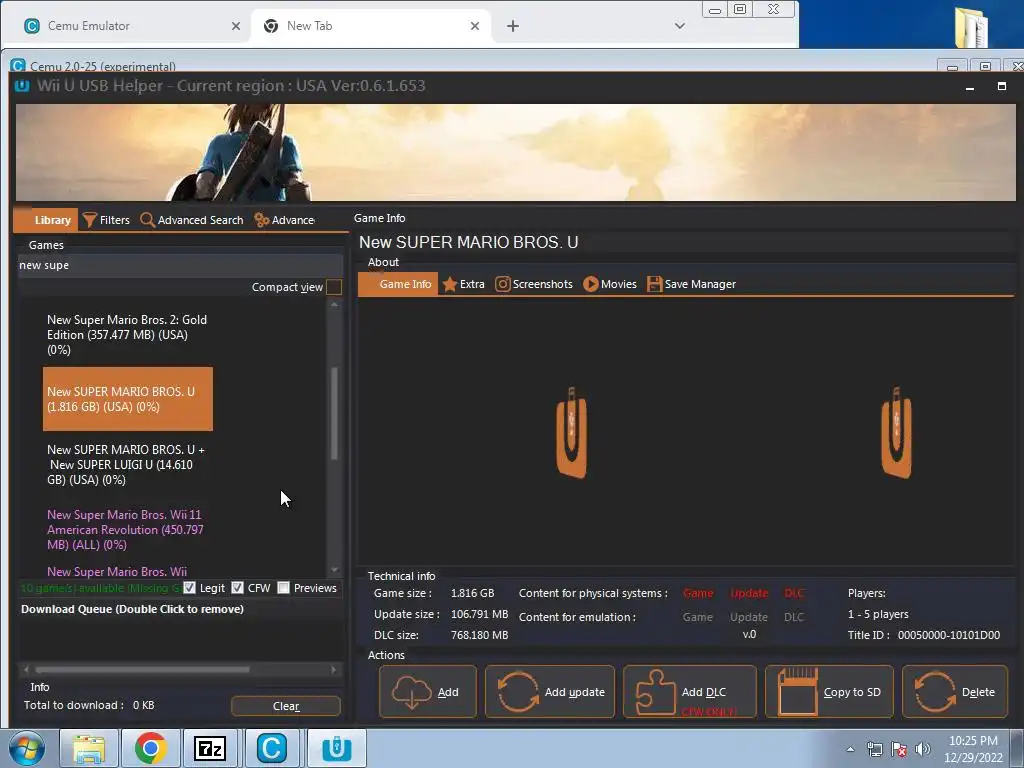Click the red Update physical content label
This screenshot has width=1024, height=768.
(x=748, y=593)
